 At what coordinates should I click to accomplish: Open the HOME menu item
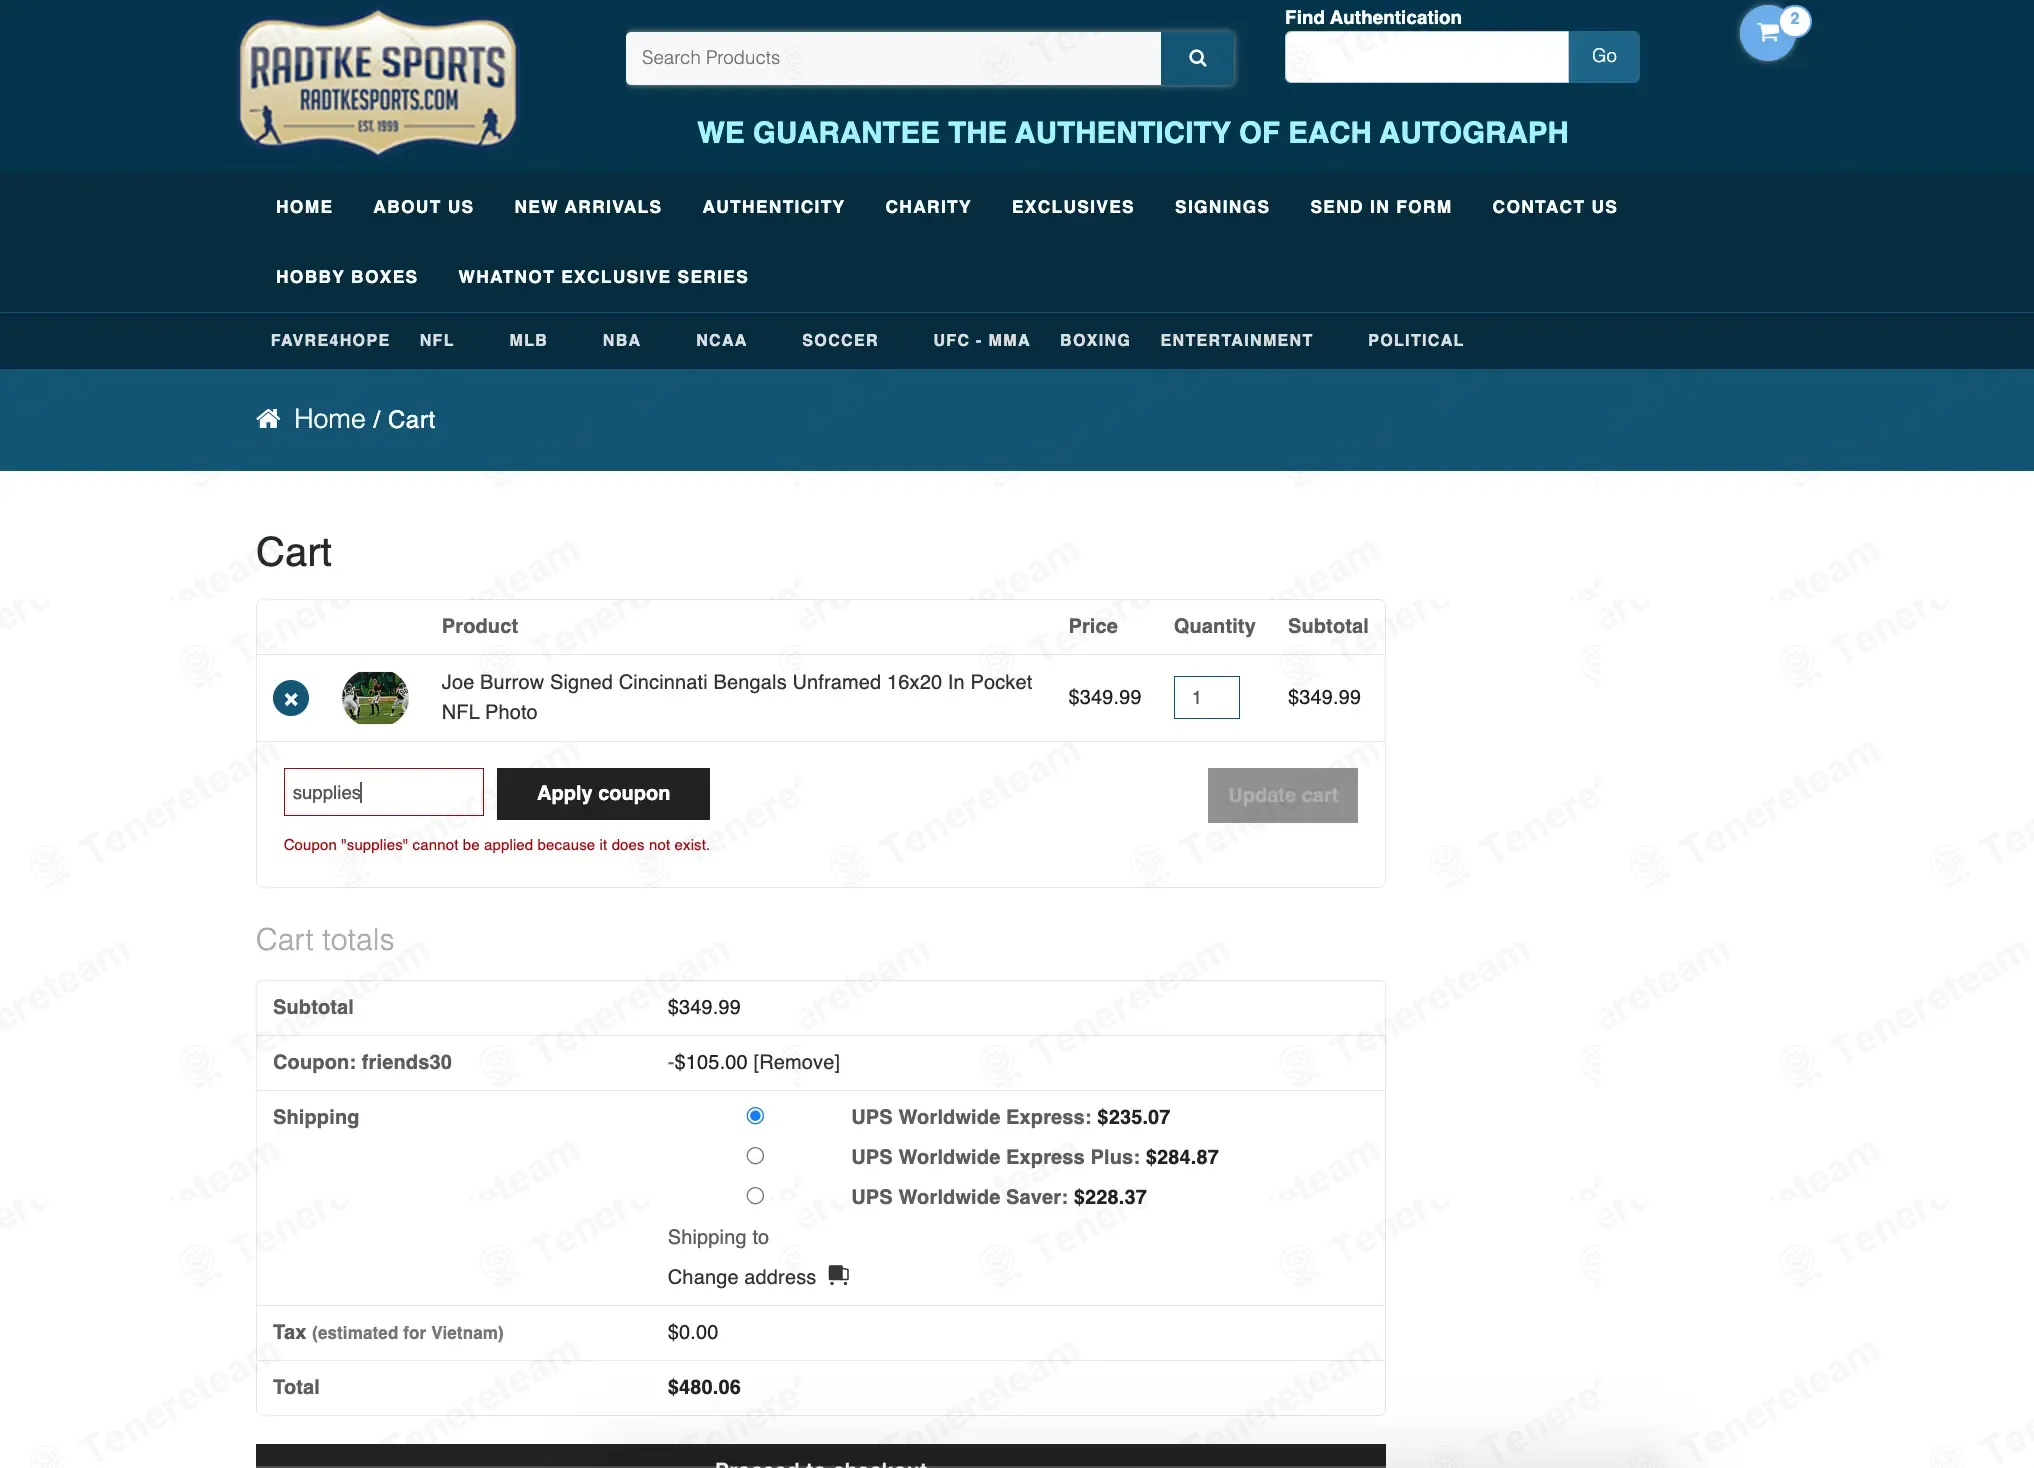pos(304,207)
